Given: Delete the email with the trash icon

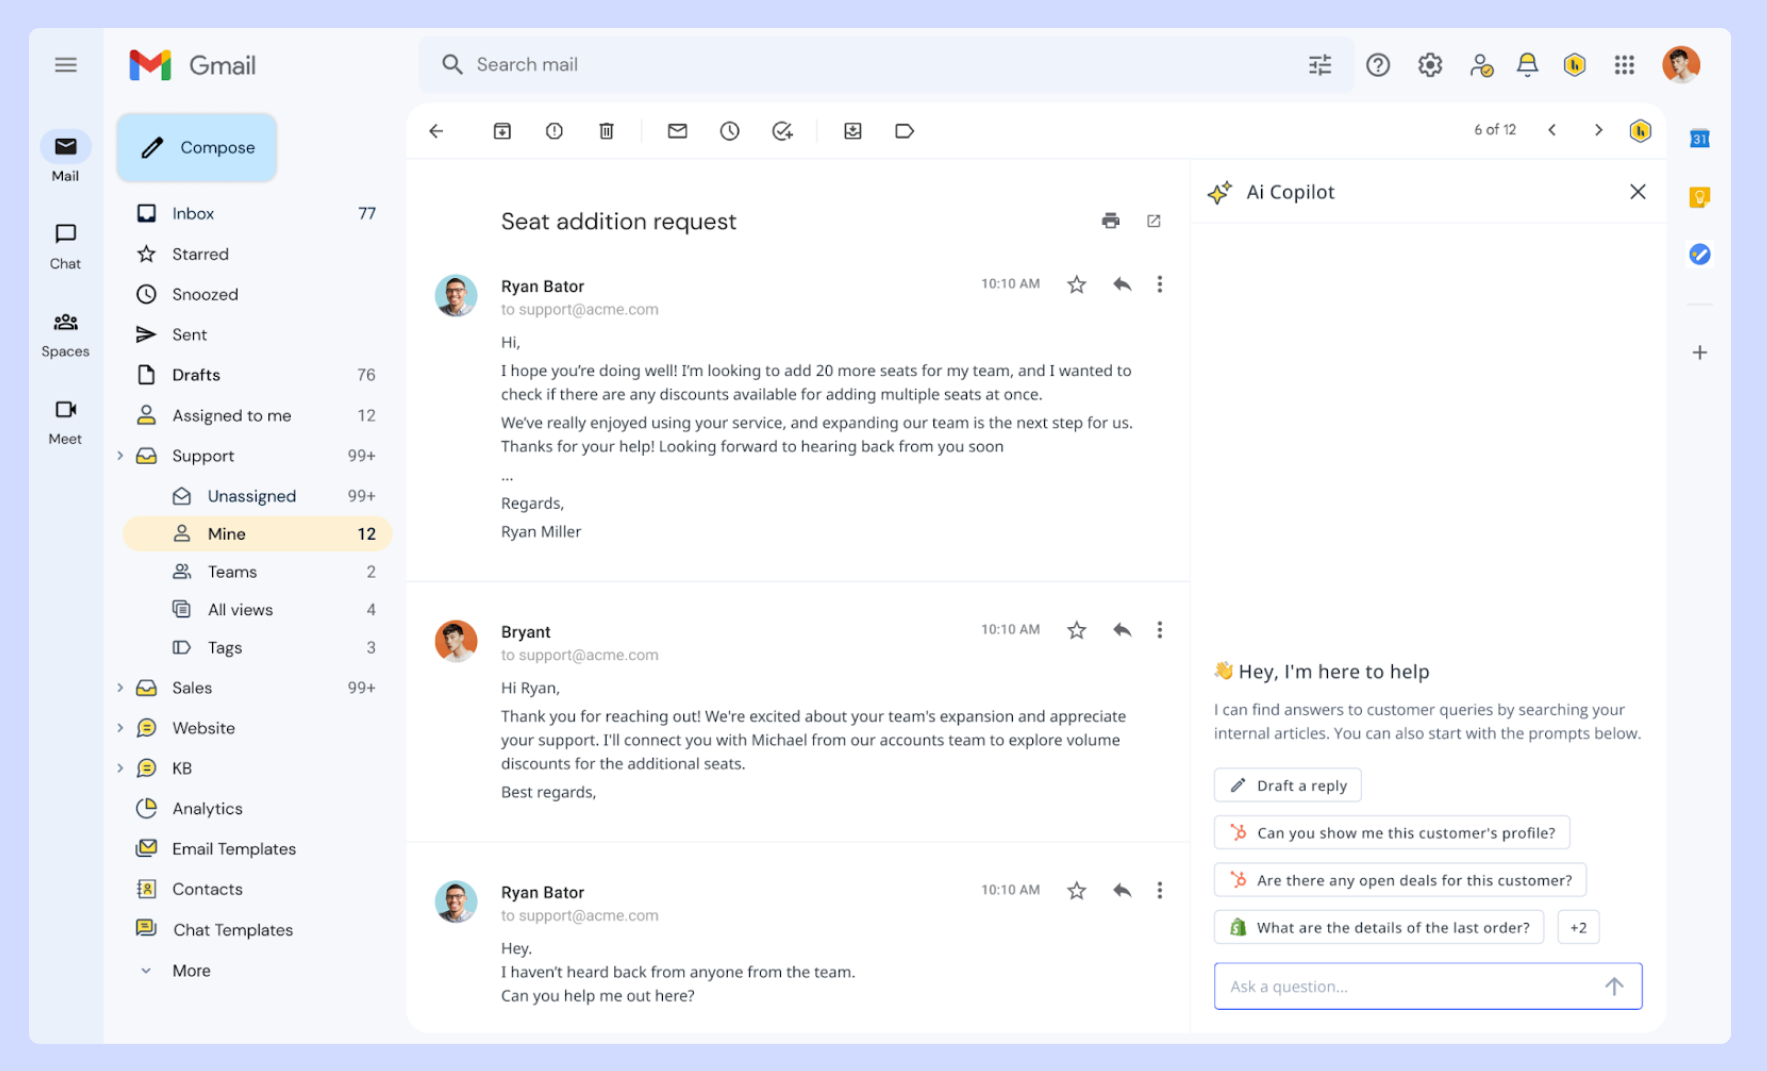Looking at the screenshot, I should pyautogui.click(x=606, y=131).
